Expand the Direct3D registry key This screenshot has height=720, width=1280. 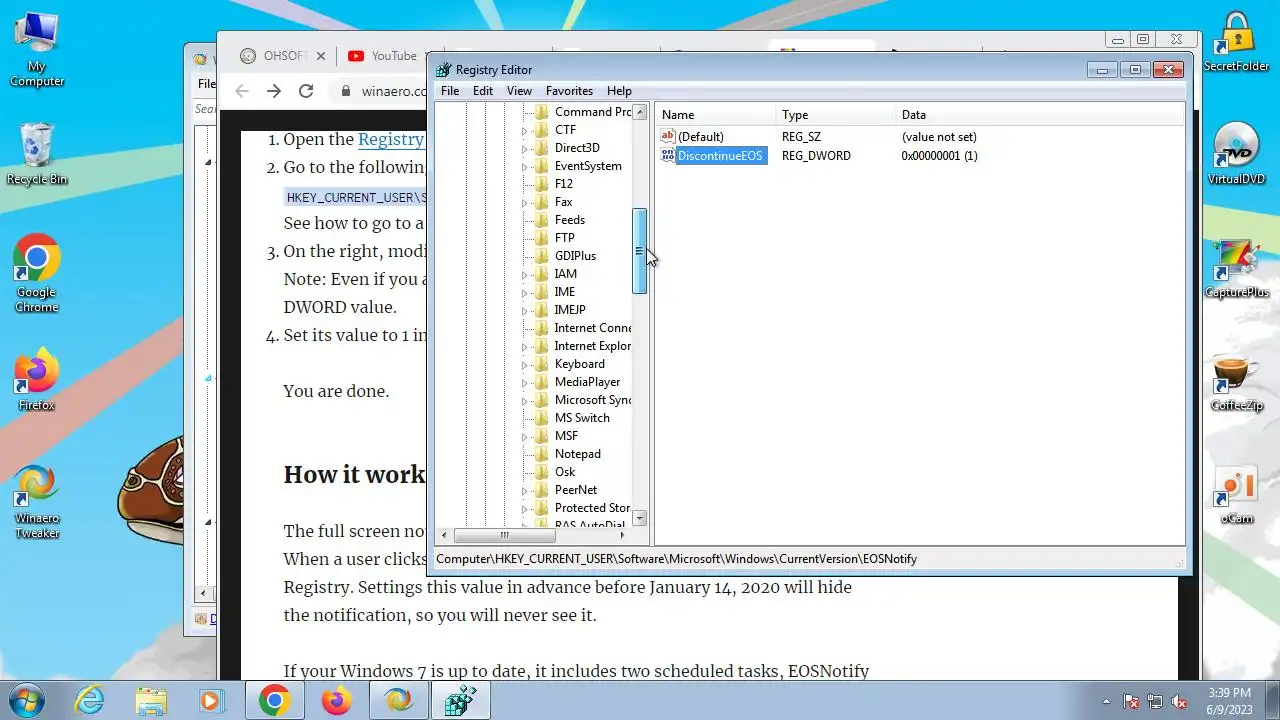(524, 148)
